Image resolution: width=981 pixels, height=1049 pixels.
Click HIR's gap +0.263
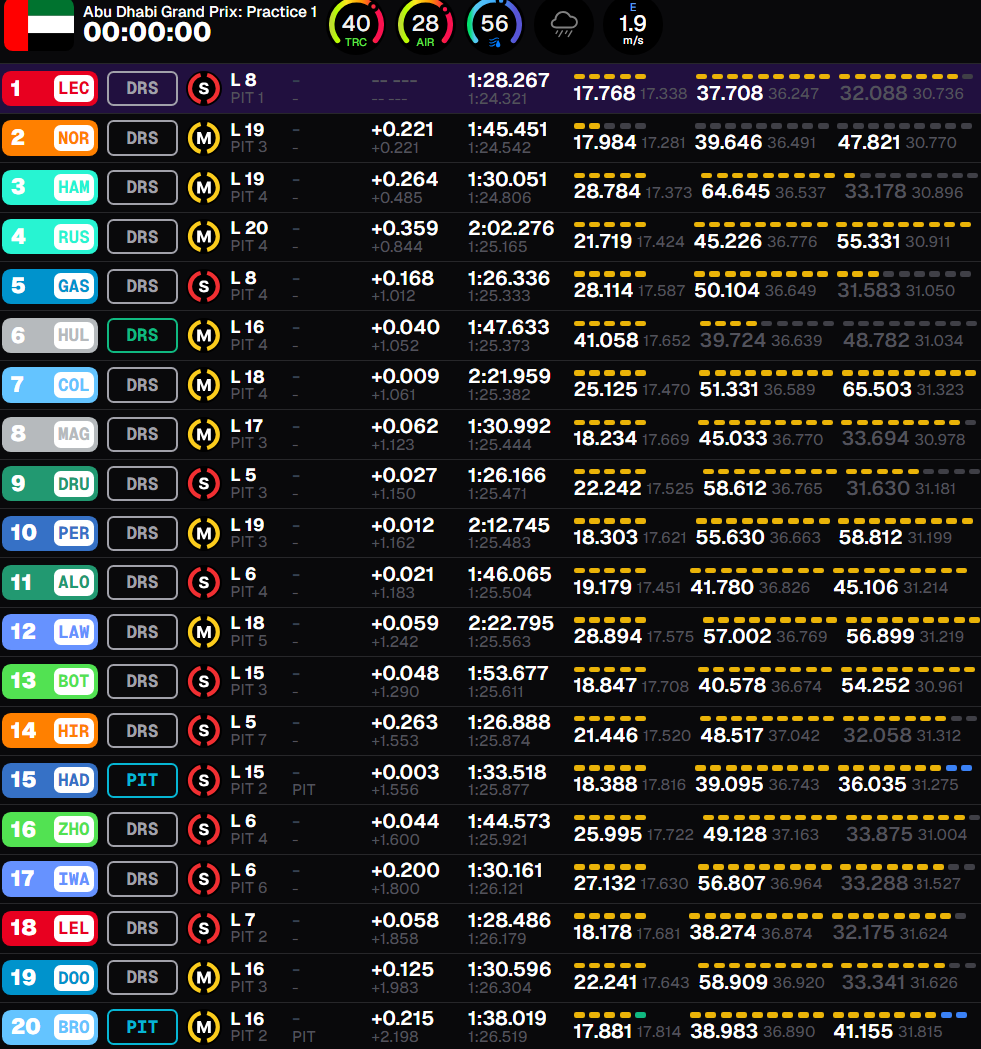(x=404, y=723)
